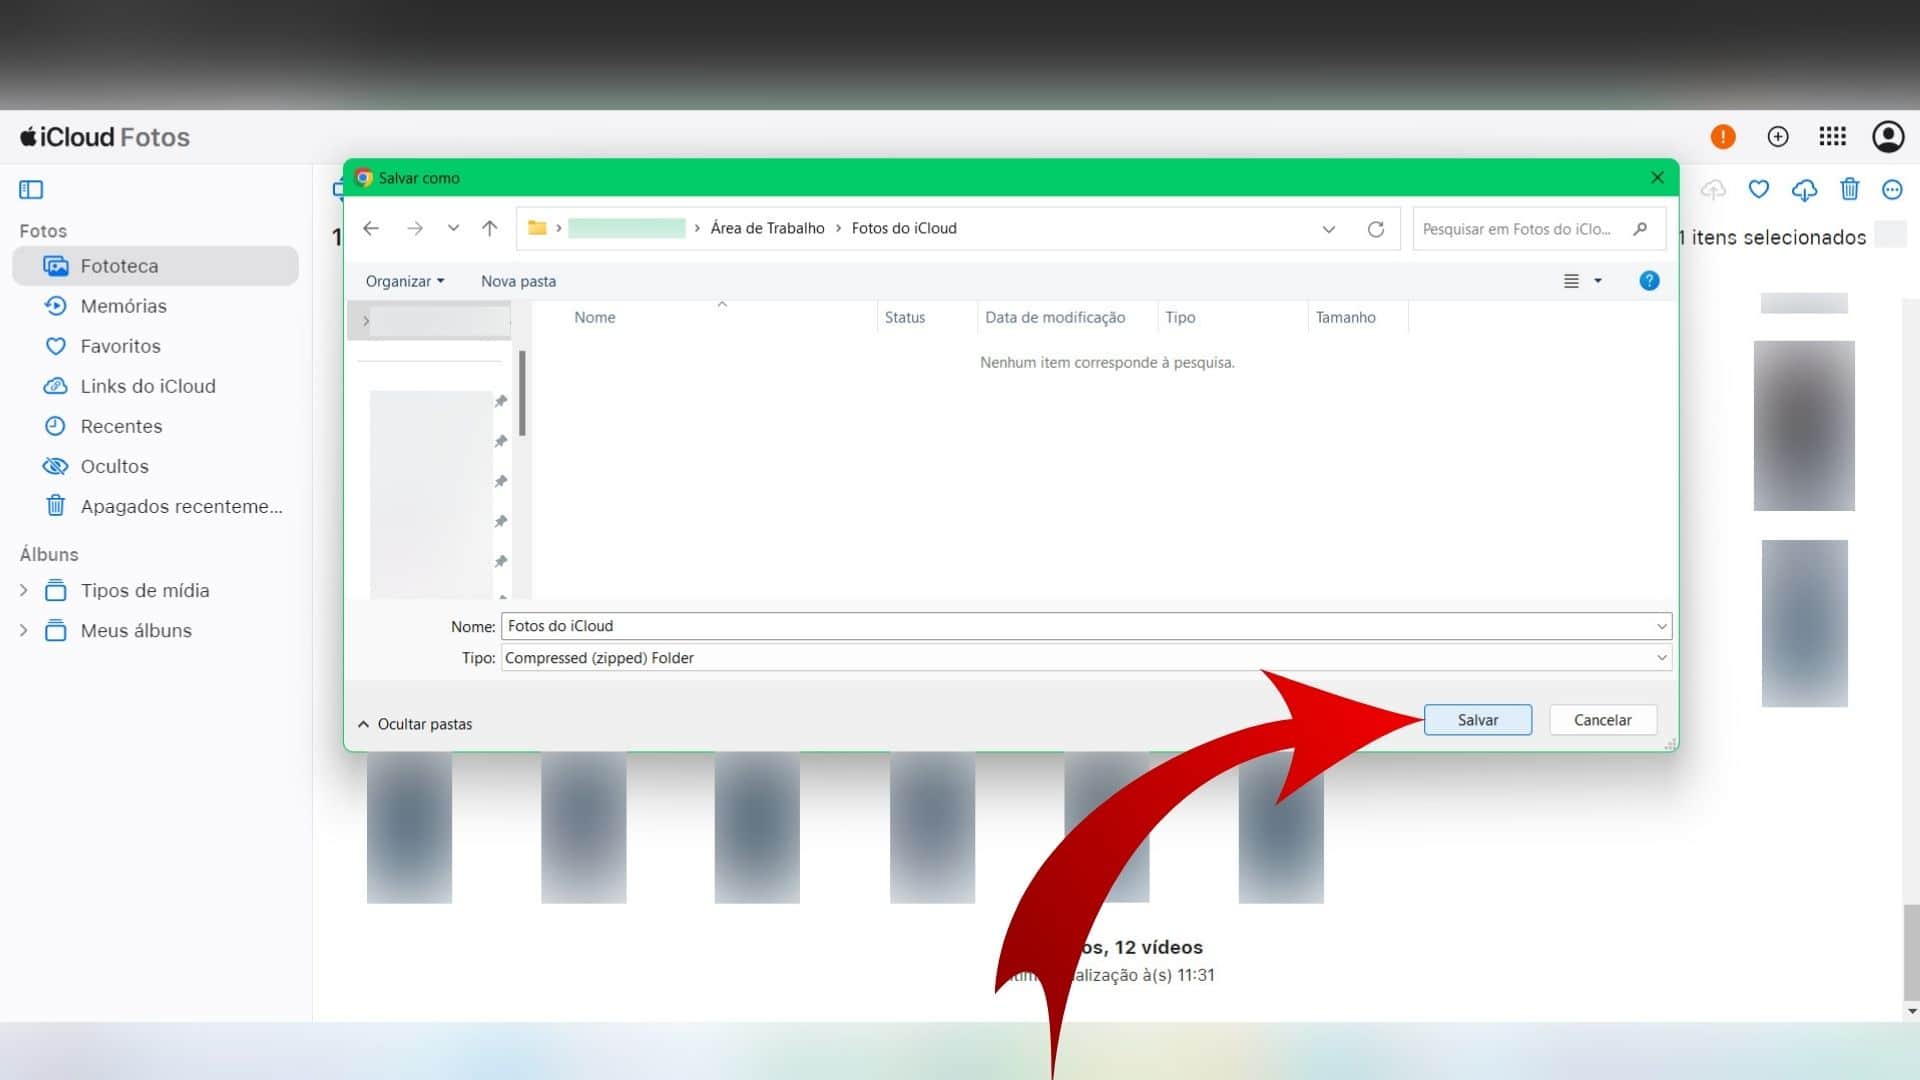Image resolution: width=1920 pixels, height=1080 pixels.
Task: Collapse folders with Ocultar pastas
Action: point(415,724)
